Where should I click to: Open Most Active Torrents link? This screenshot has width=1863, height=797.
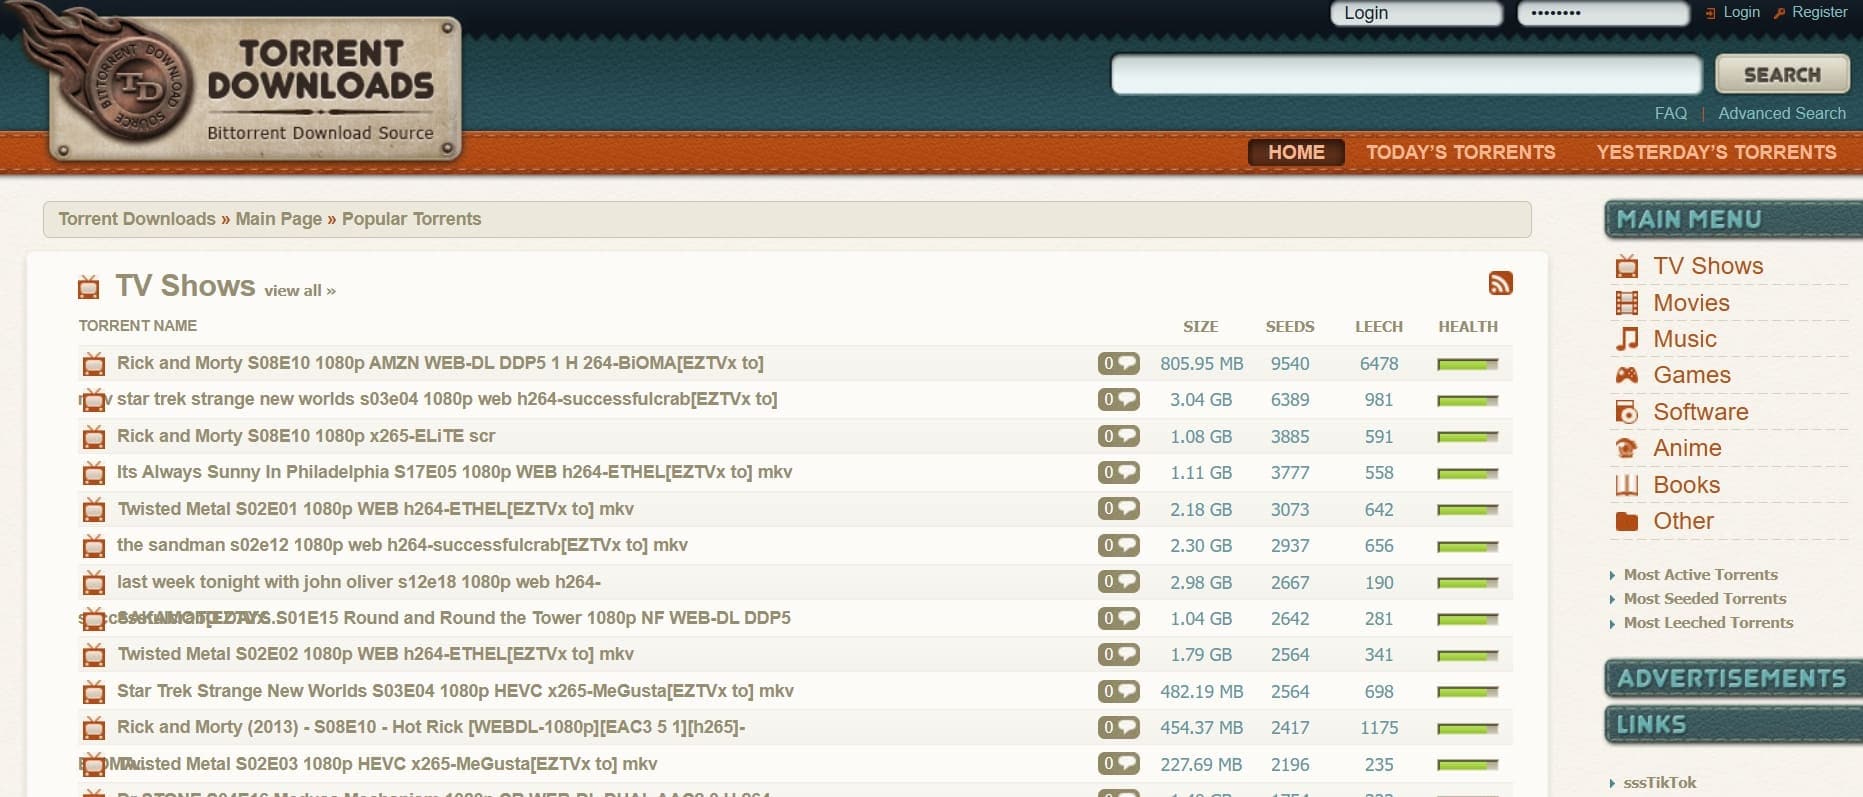coord(1700,575)
